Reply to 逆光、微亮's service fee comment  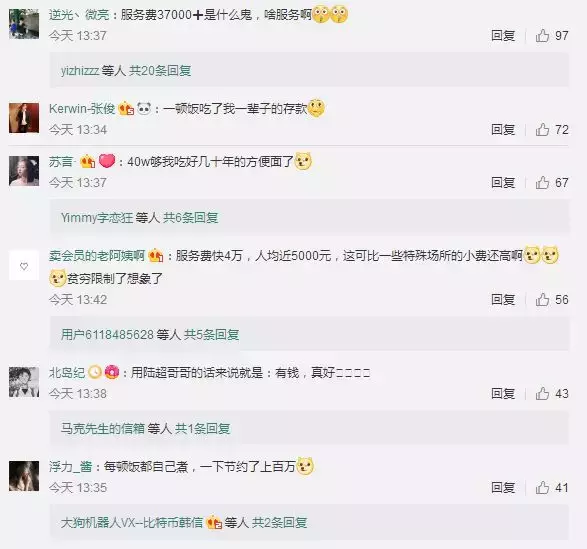pos(503,36)
